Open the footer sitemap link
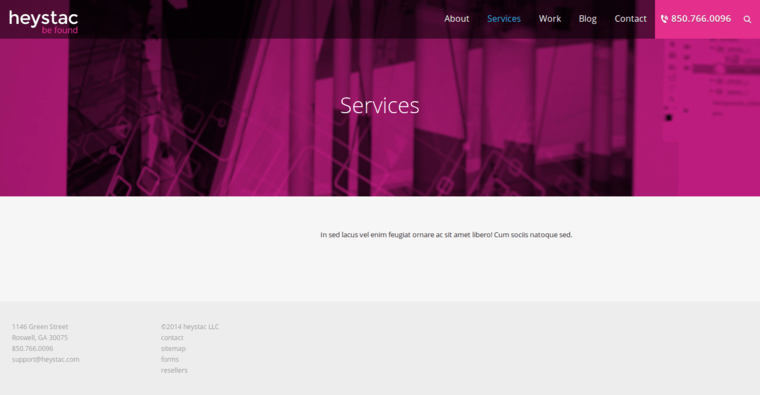Image resolution: width=760 pixels, height=395 pixels. (173, 348)
